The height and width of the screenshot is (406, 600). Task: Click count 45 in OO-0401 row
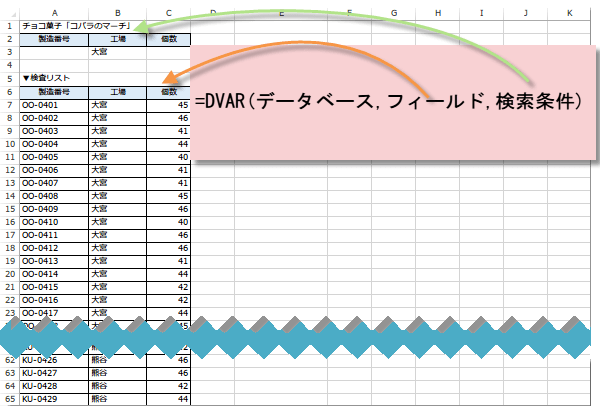coord(169,105)
